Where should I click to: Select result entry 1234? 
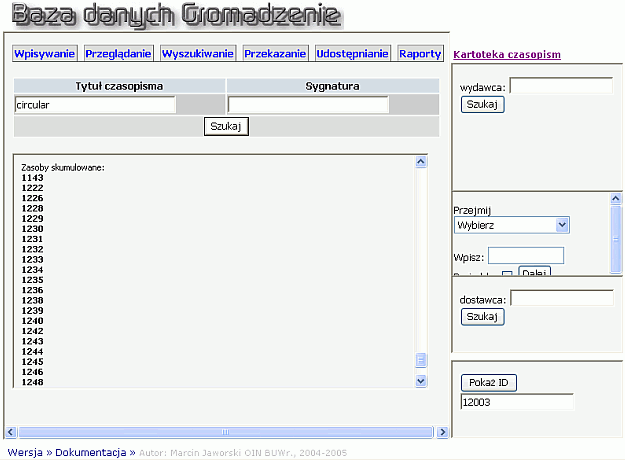pyautogui.click(x=33, y=270)
